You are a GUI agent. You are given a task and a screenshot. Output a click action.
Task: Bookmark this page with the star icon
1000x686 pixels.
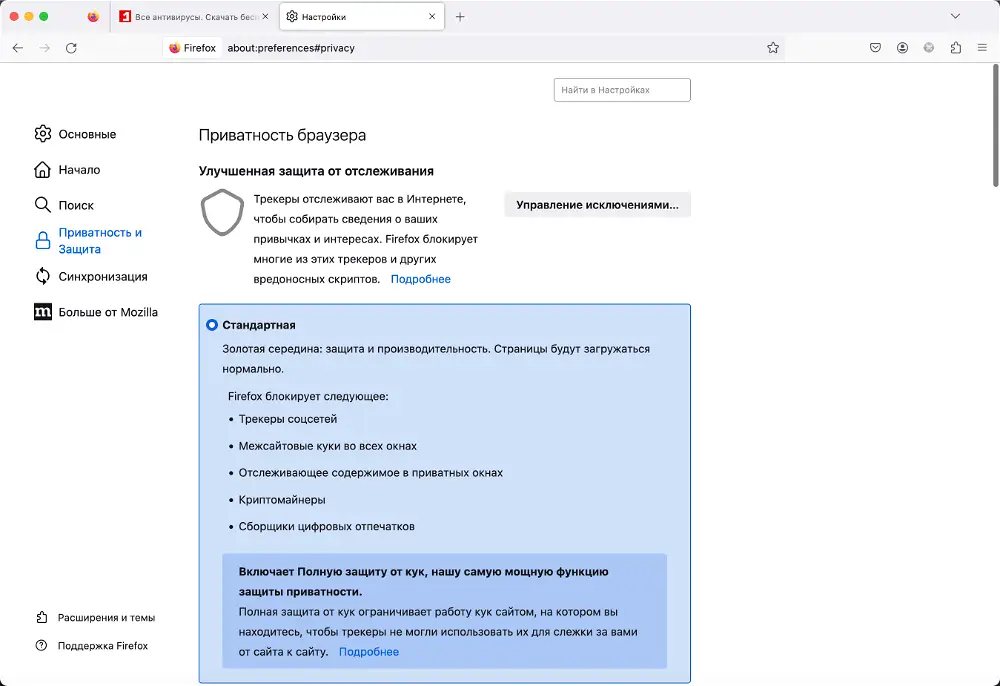click(773, 47)
